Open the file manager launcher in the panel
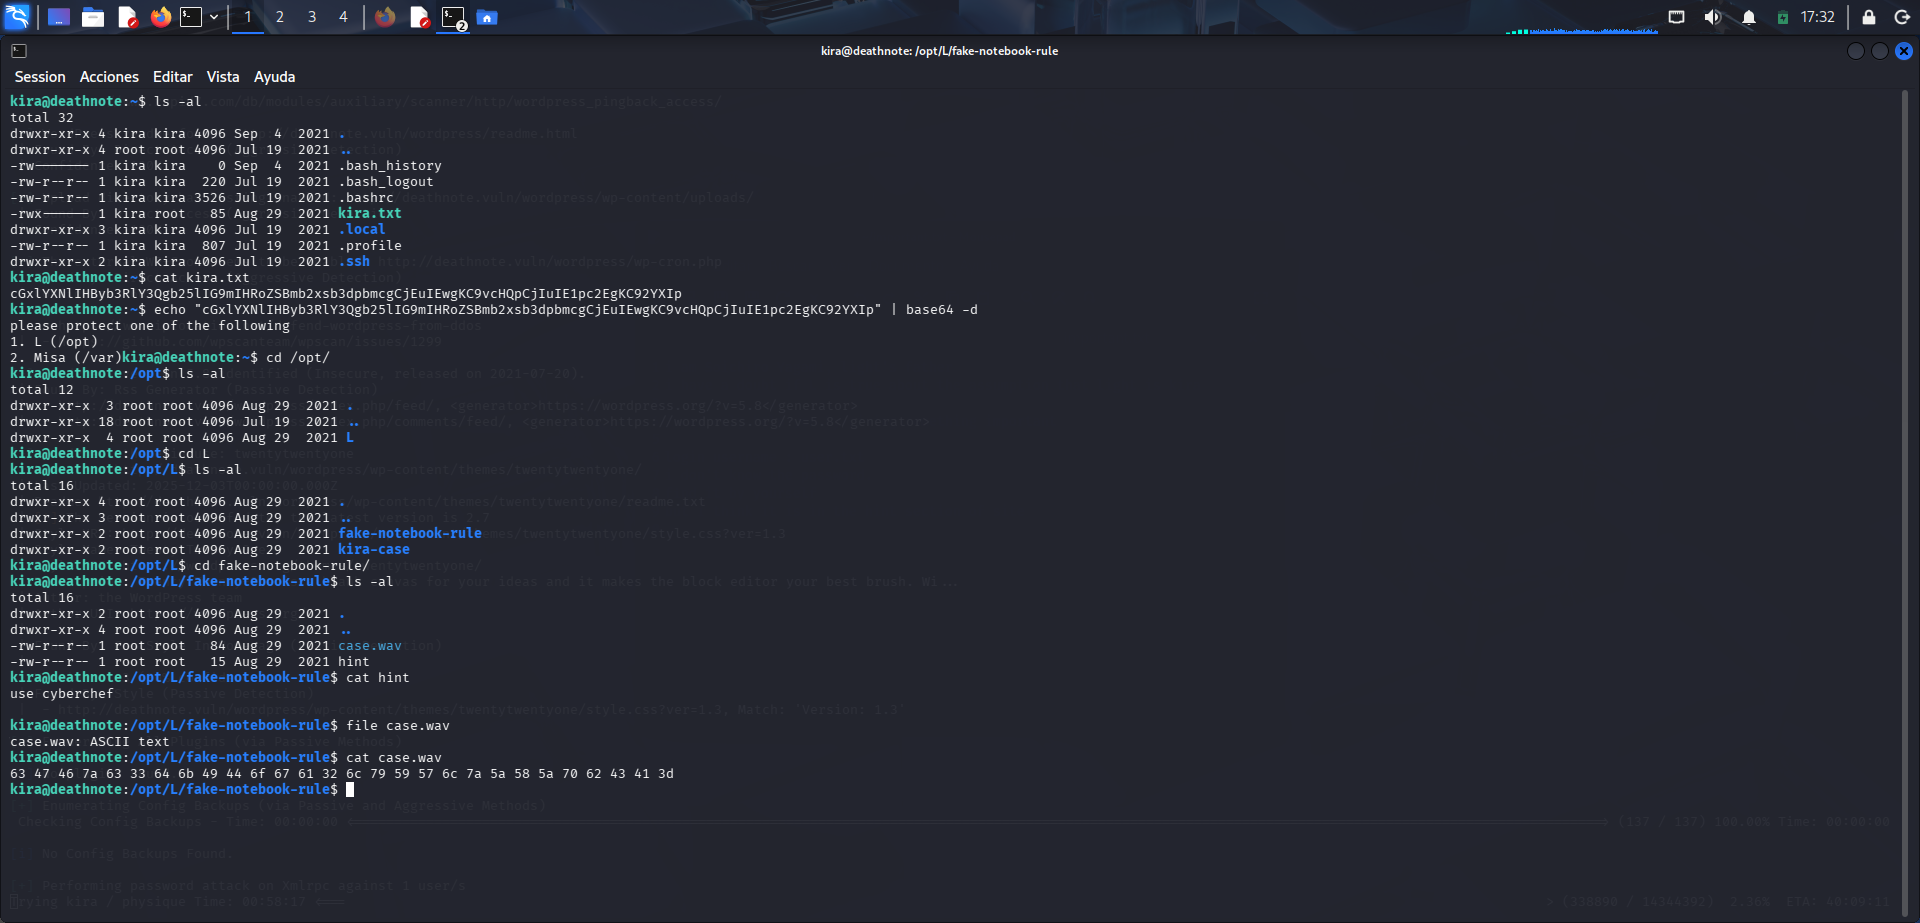This screenshot has height=923, width=1920. [93, 17]
